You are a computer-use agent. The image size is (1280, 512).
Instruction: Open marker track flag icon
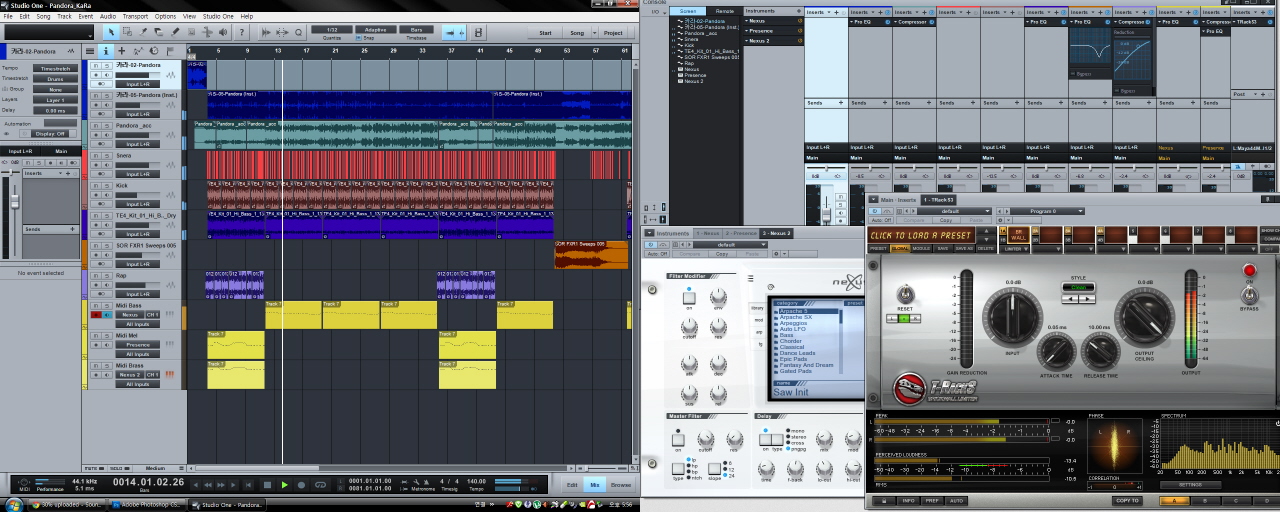tap(170, 51)
